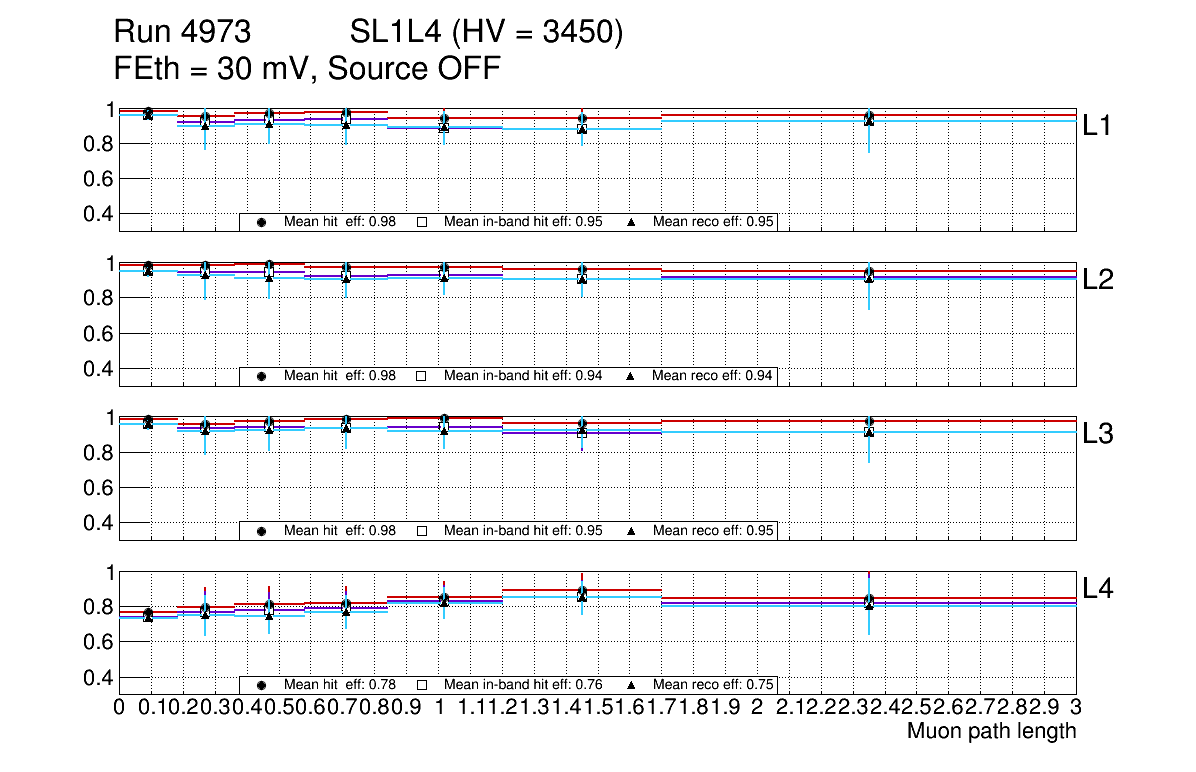Click the filled circle marker in L4 legend
The width and height of the screenshot is (1196, 772).
[261, 685]
